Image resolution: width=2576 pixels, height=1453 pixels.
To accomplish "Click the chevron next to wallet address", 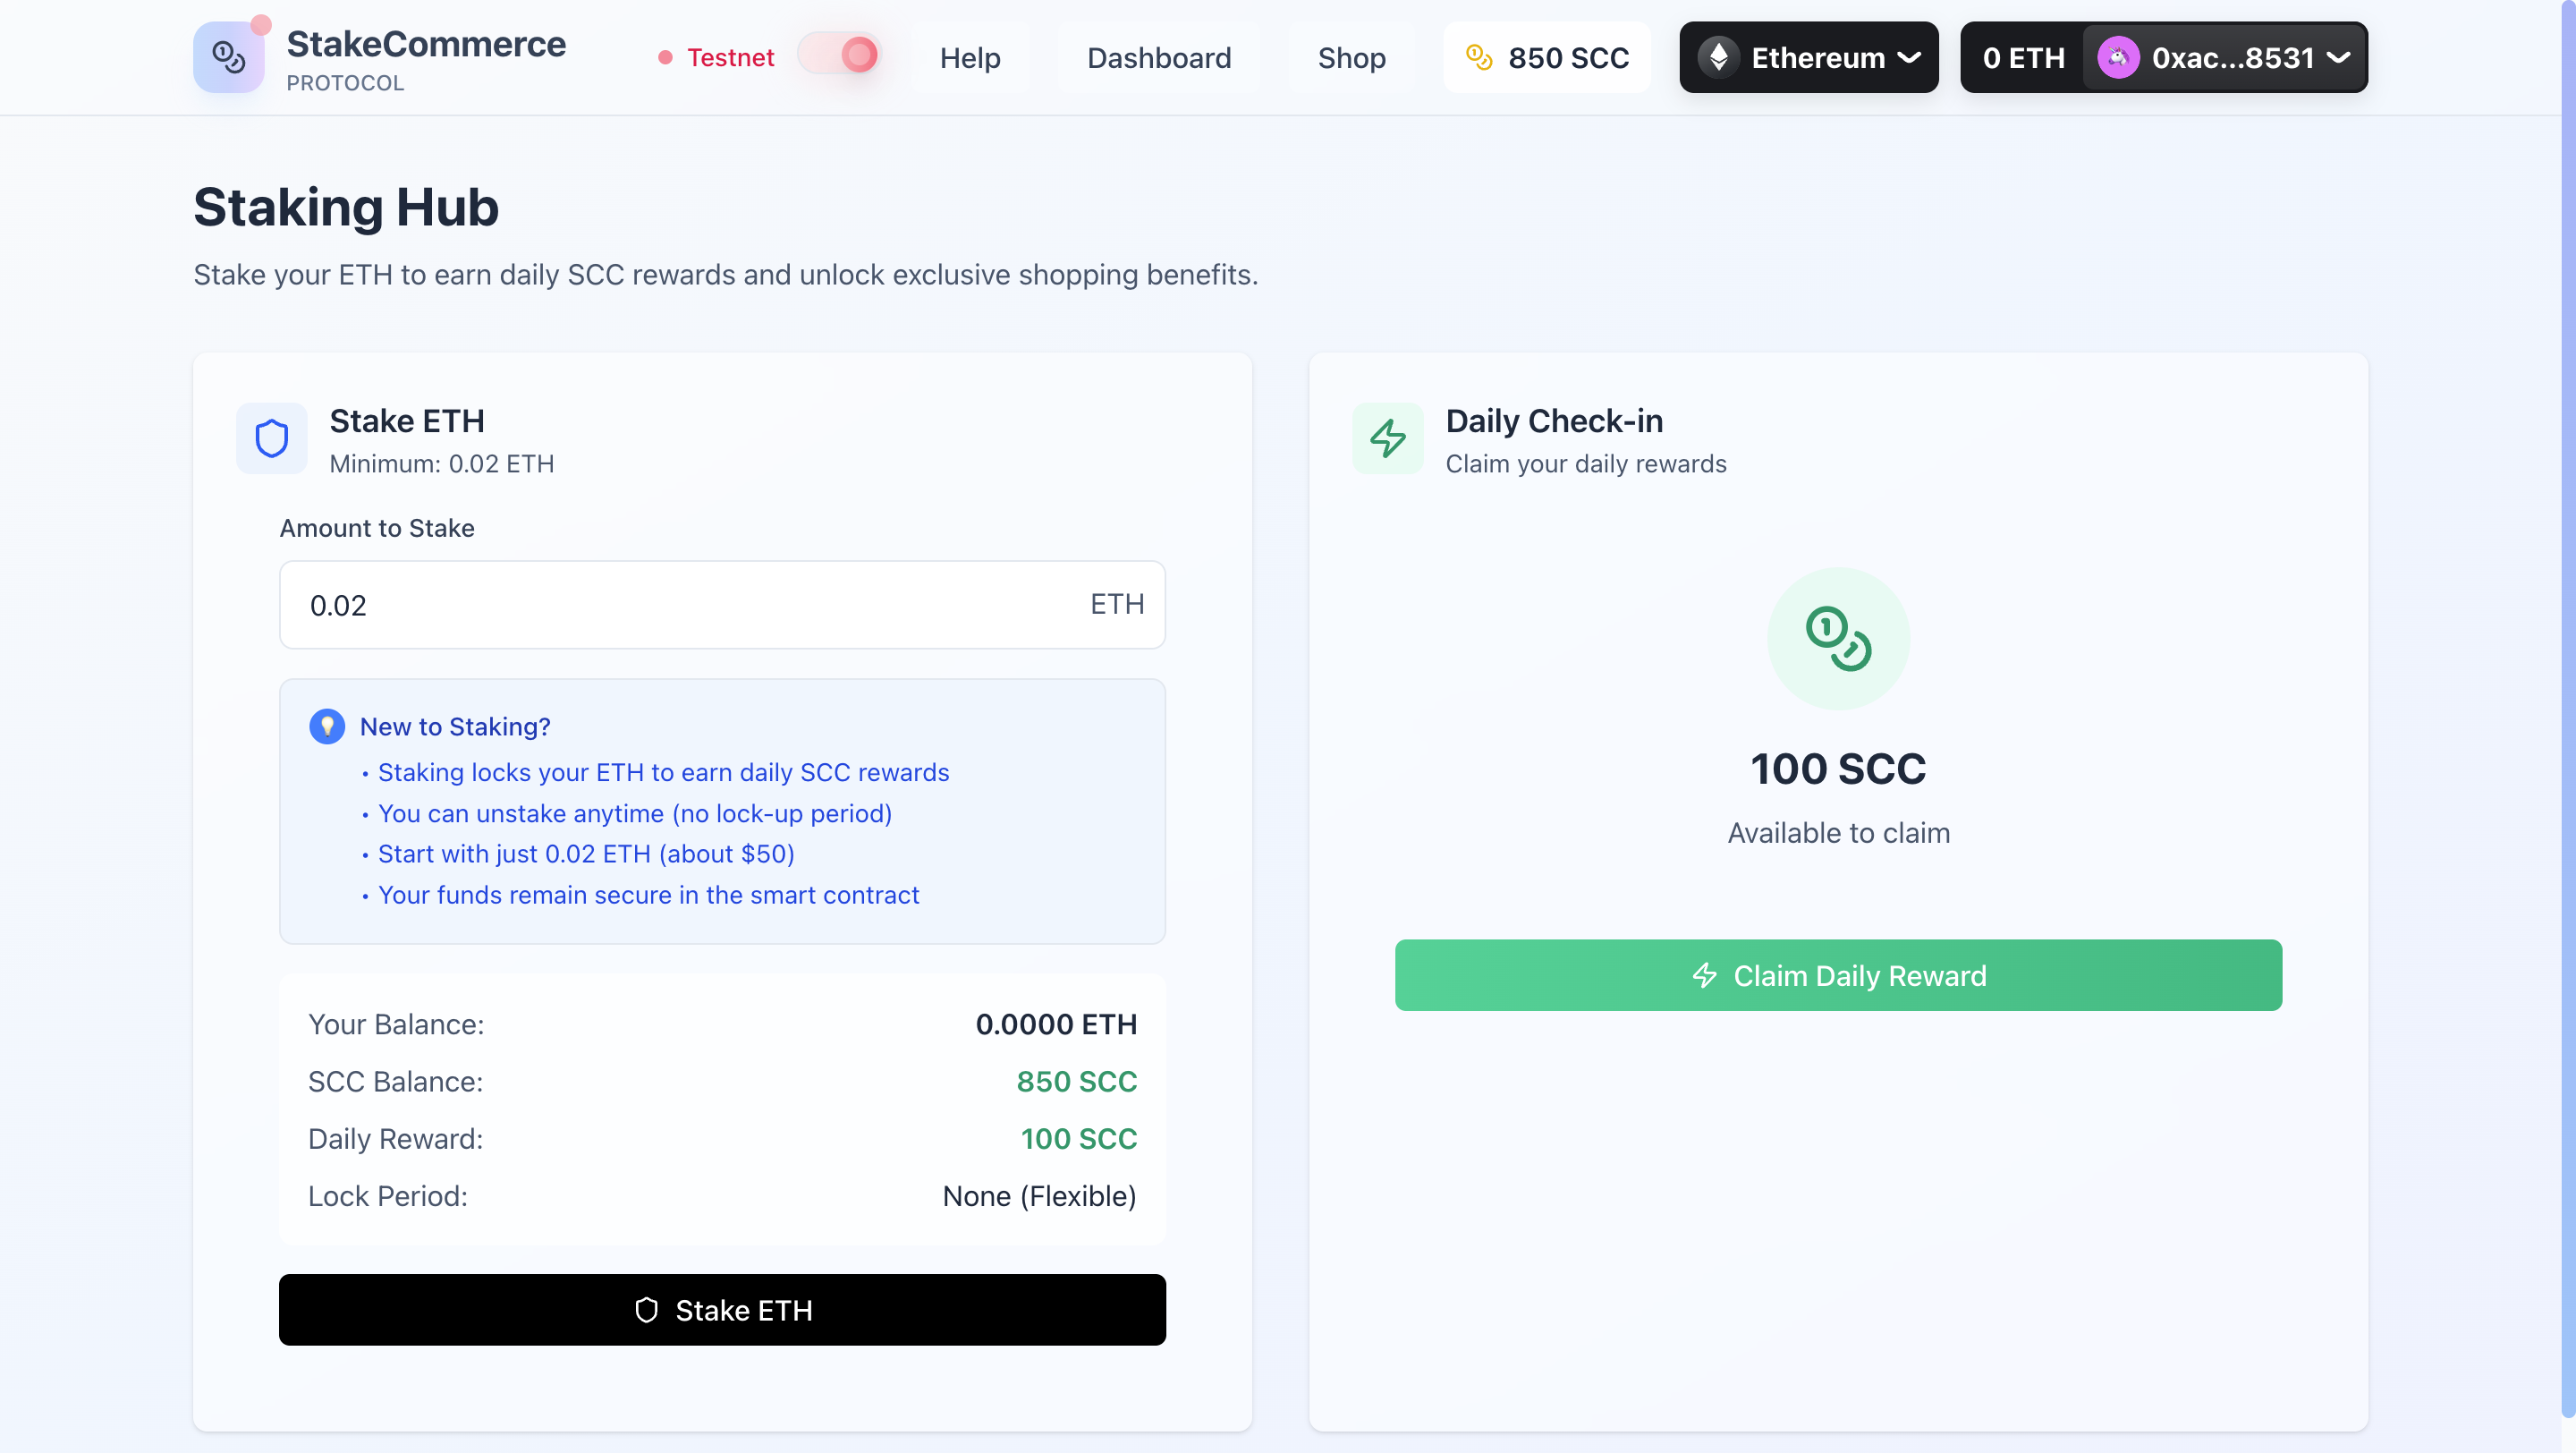I will pyautogui.click(x=2338, y=57).
